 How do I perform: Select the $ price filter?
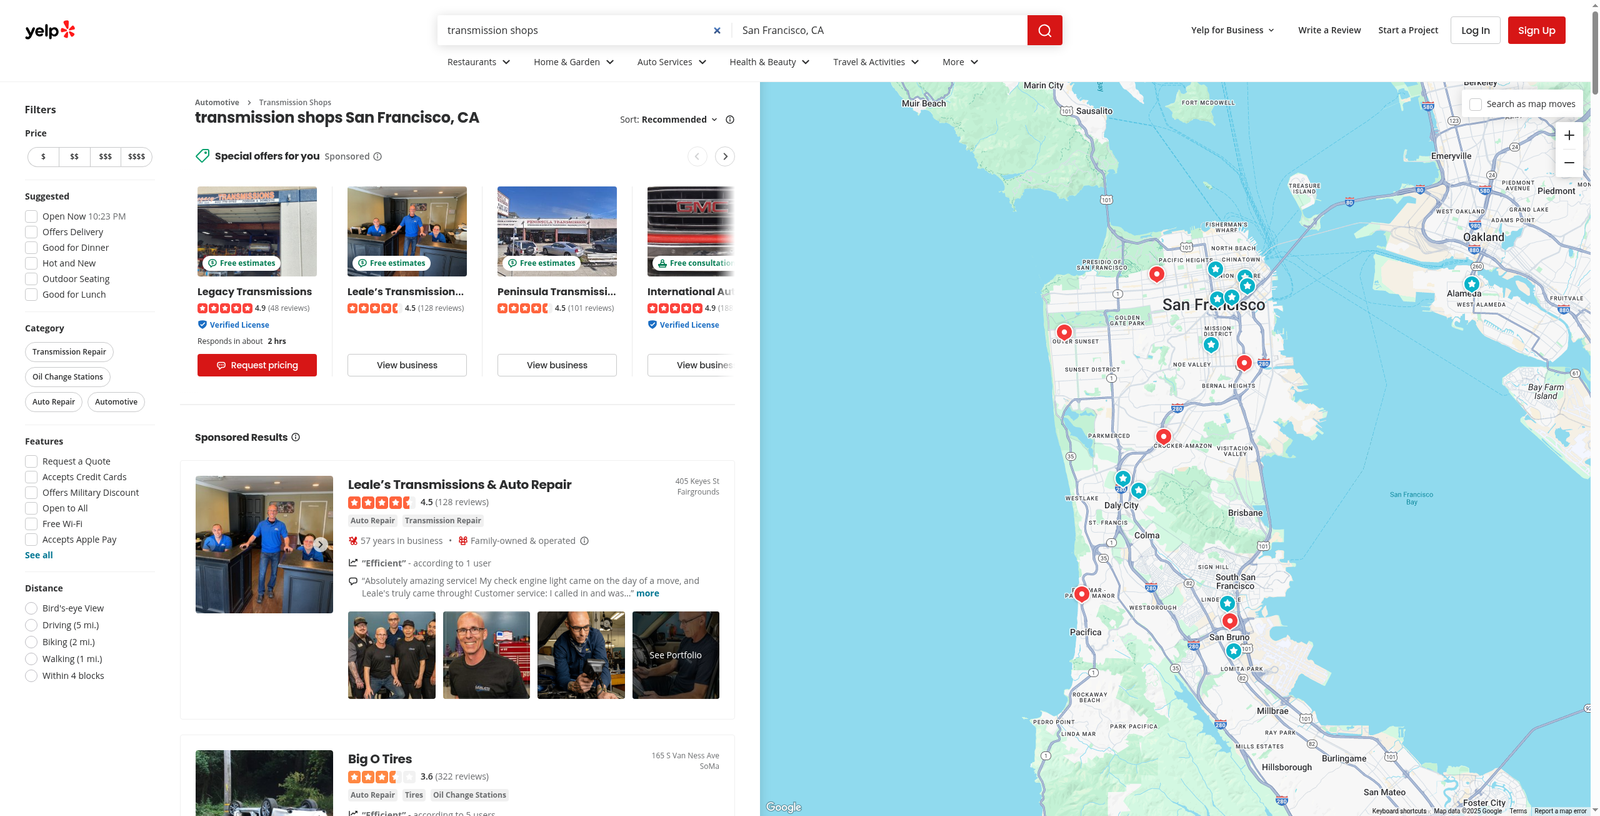point(43,157)
